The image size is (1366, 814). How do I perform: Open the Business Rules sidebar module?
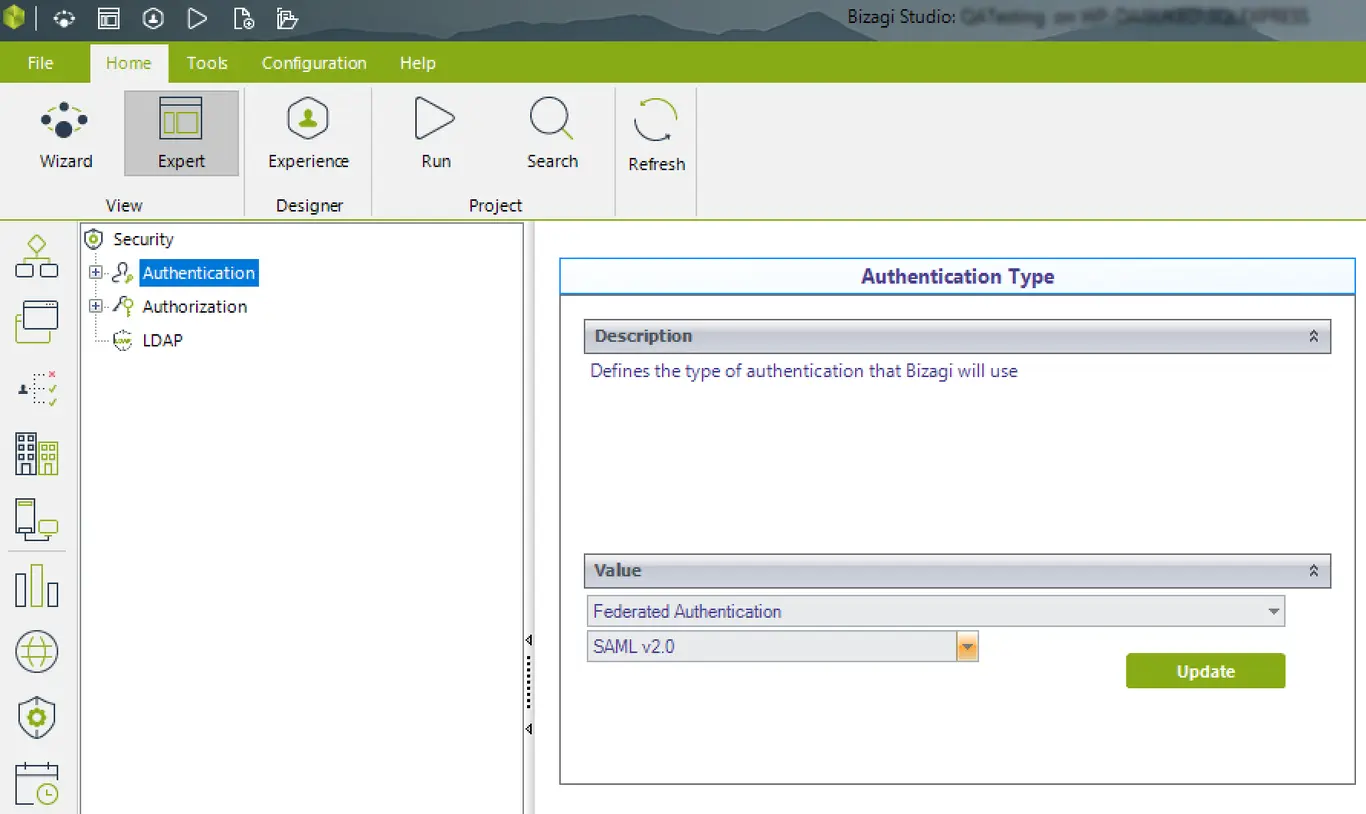(x=37, y=388)
